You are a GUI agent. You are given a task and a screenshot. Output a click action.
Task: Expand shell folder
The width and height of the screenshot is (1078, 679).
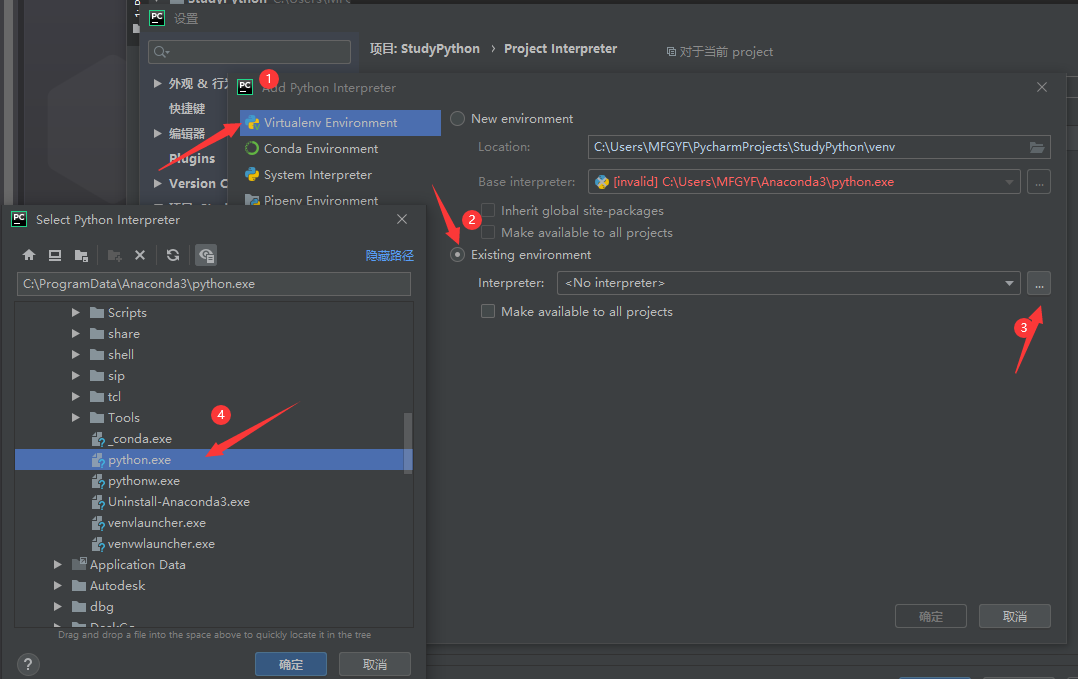(76, 355)
